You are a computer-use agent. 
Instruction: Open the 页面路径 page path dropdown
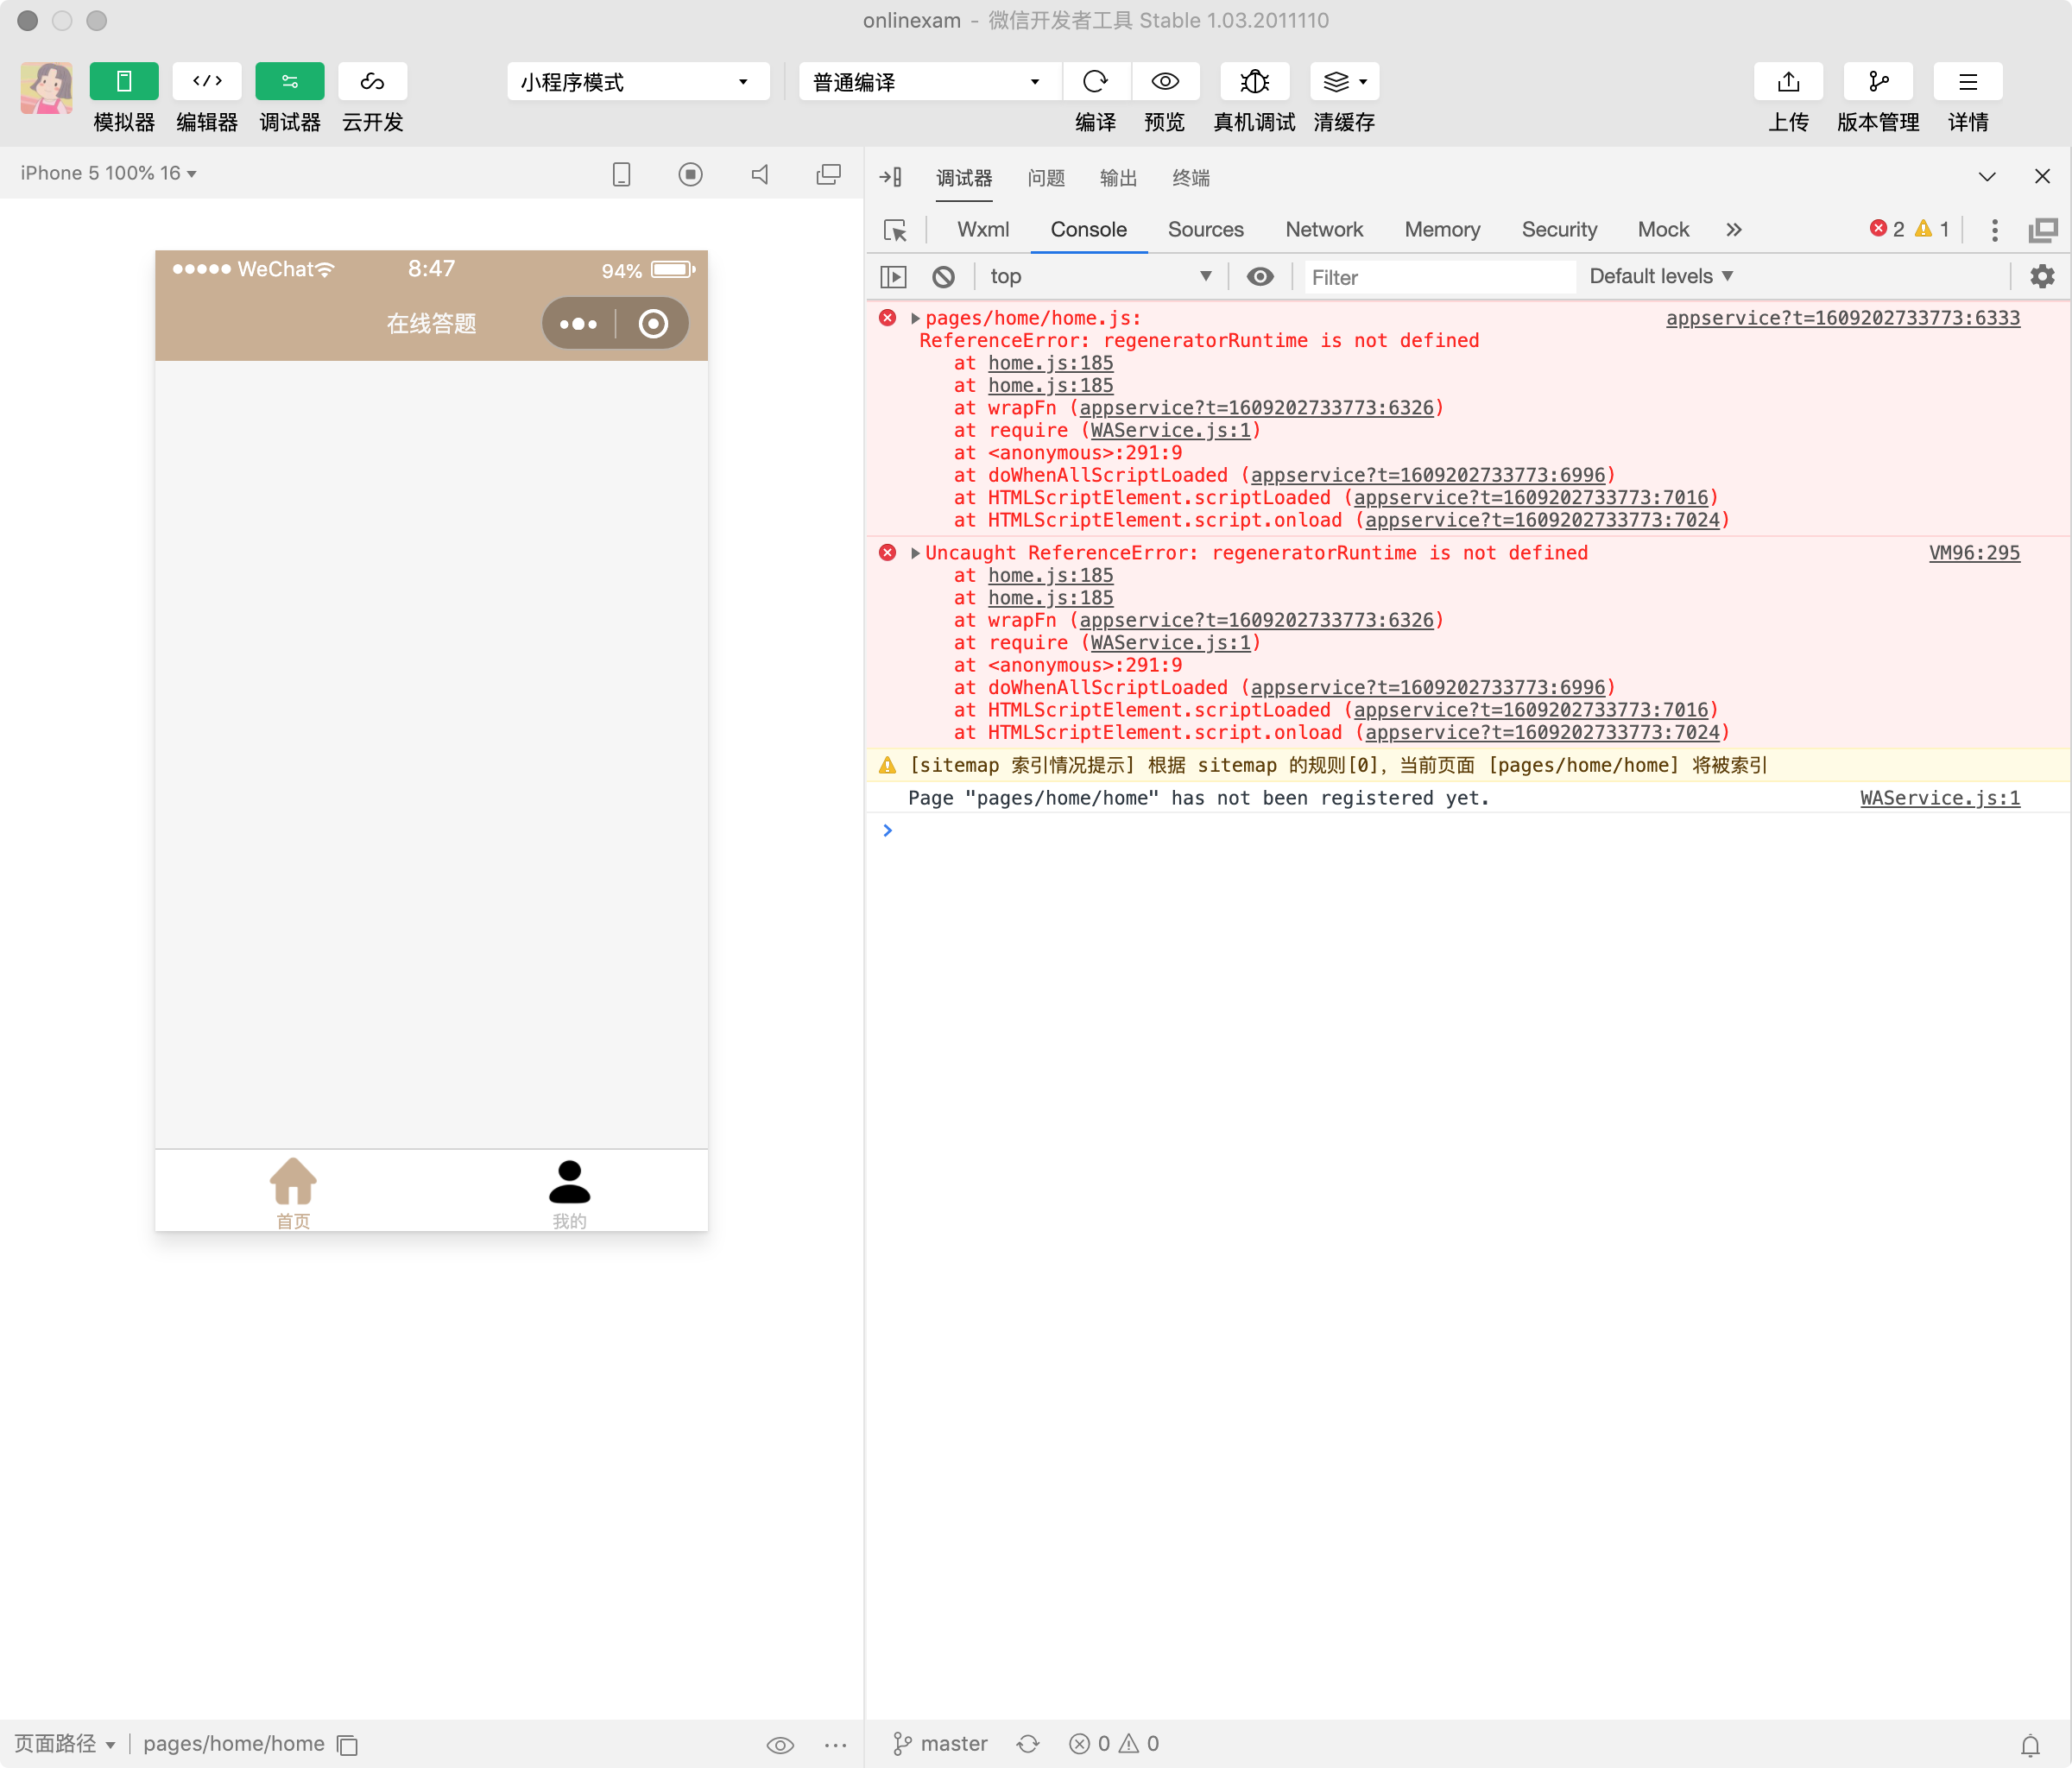65,1744
